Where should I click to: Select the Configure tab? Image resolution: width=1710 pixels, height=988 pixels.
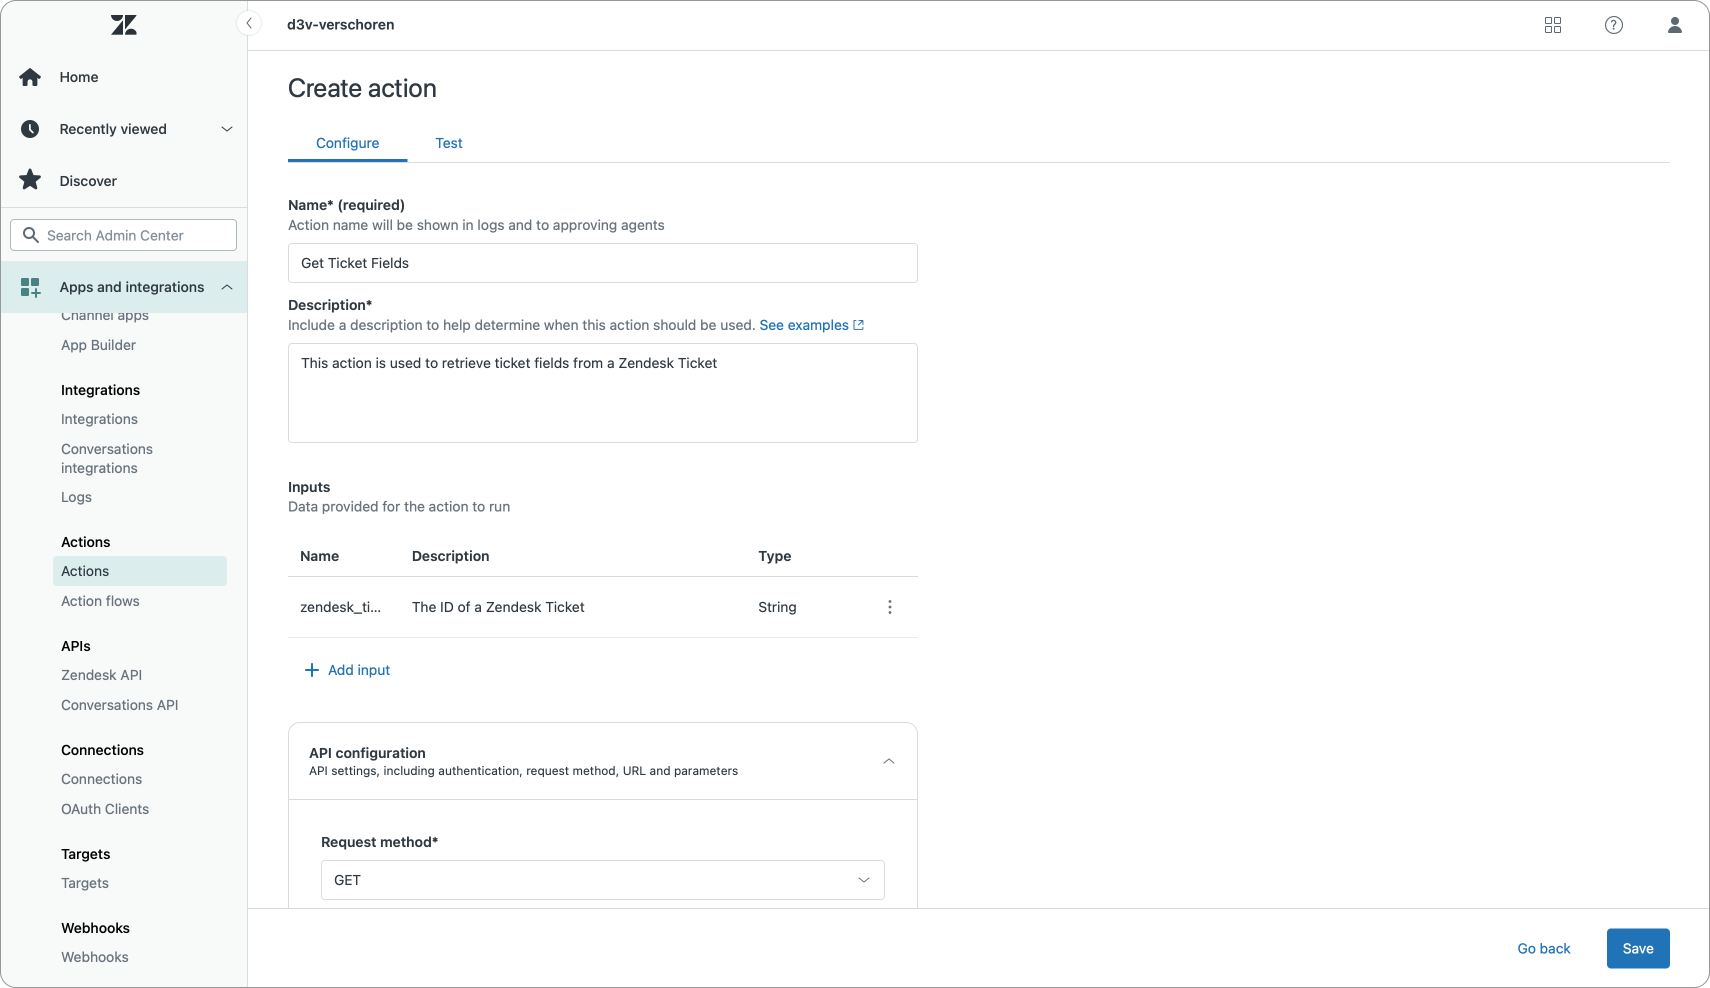(x=347, y=143)
